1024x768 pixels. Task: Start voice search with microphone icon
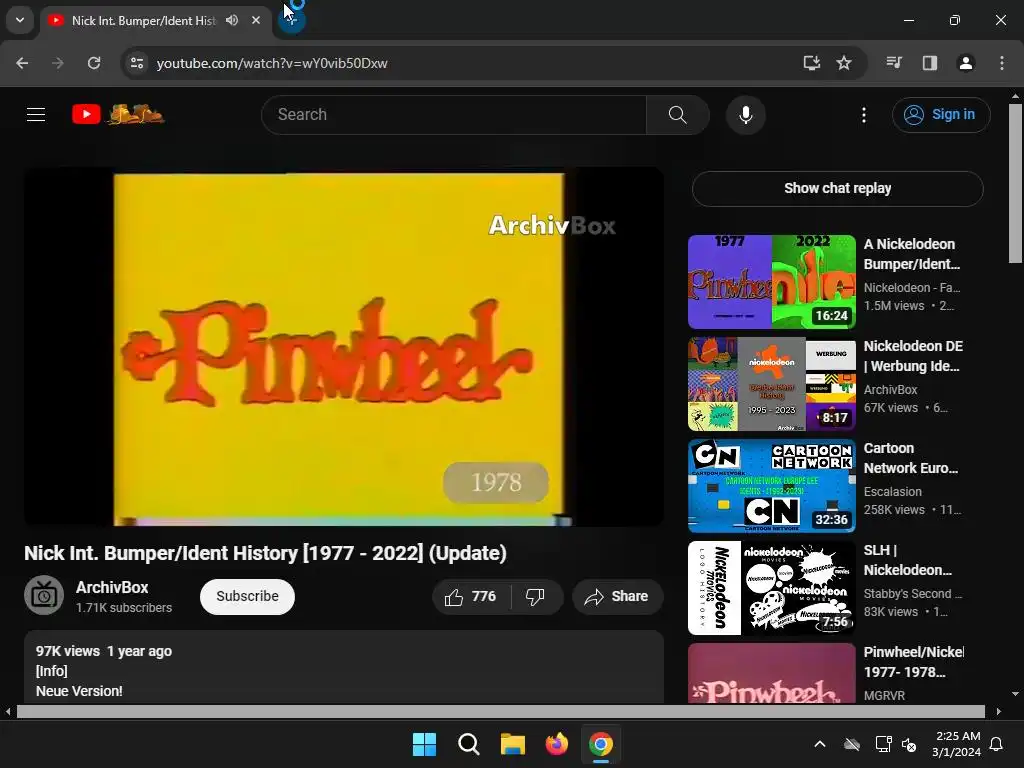click(745, 115)
